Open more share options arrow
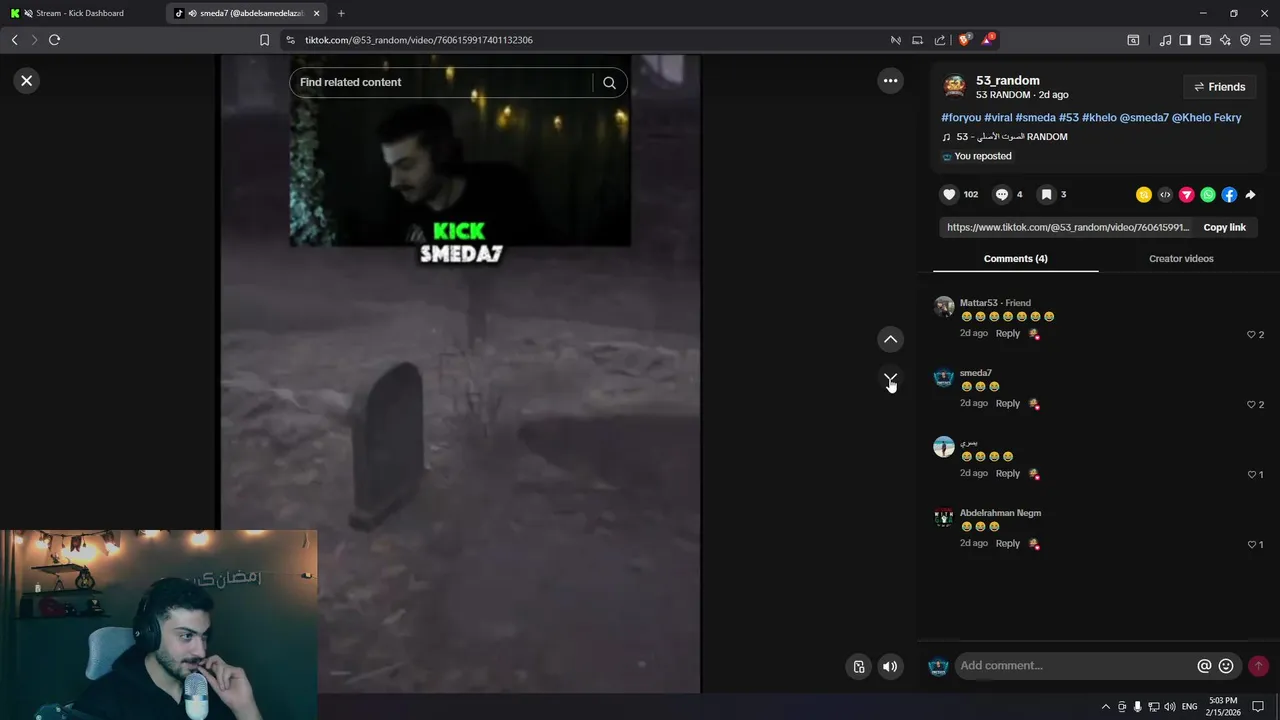 (1250, 195)
